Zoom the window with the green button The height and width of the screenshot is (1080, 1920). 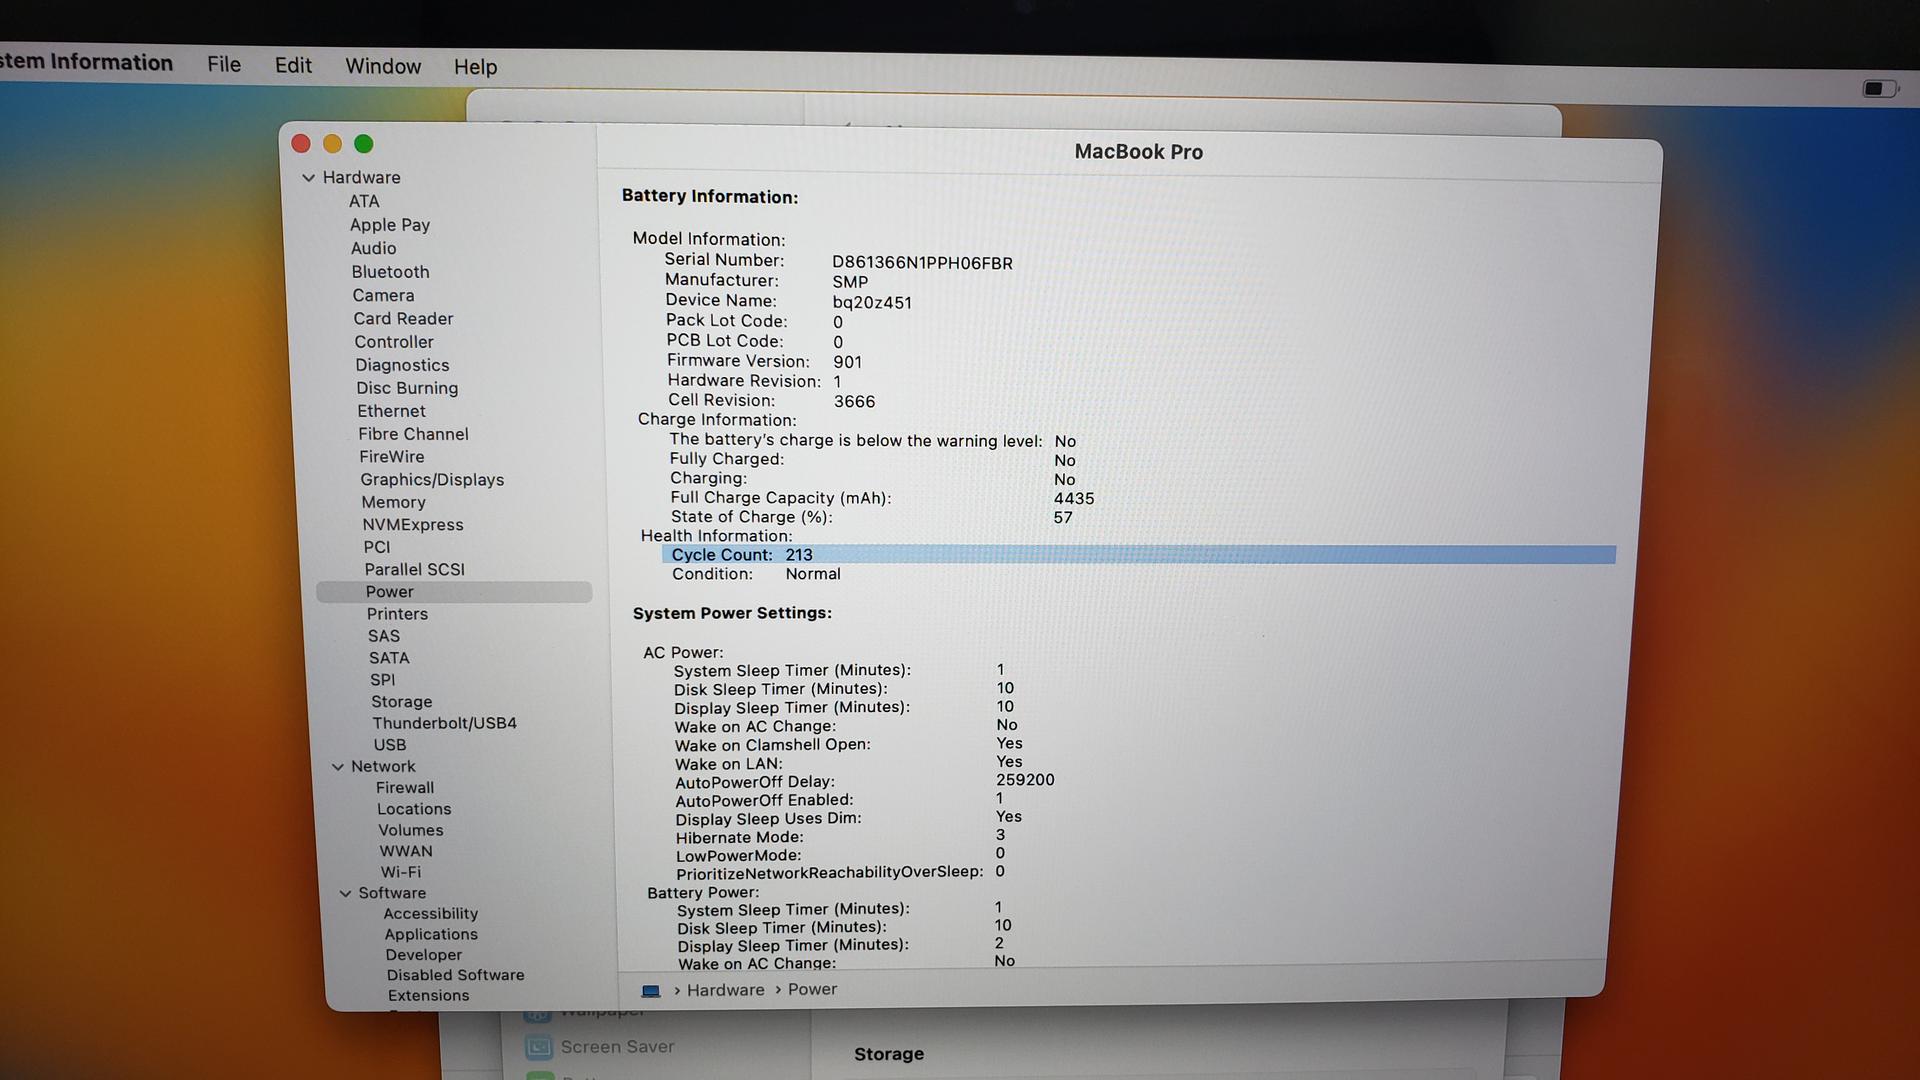click(364, 144)
